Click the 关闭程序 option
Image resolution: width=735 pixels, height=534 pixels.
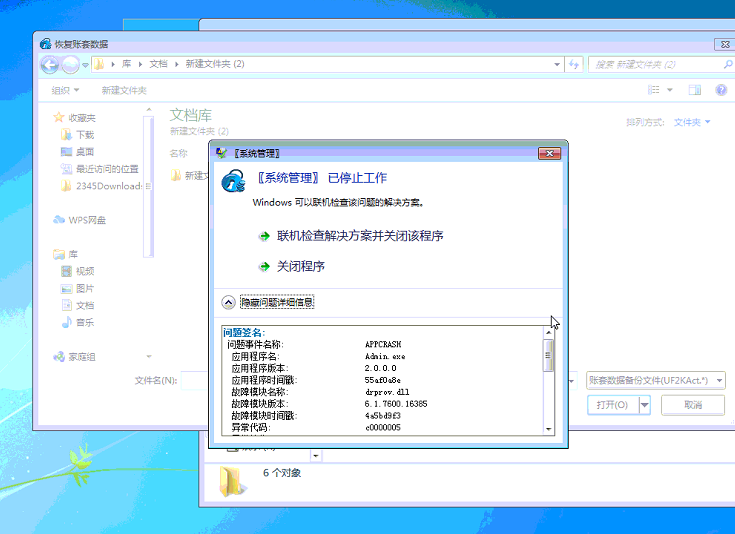(300, 267)
